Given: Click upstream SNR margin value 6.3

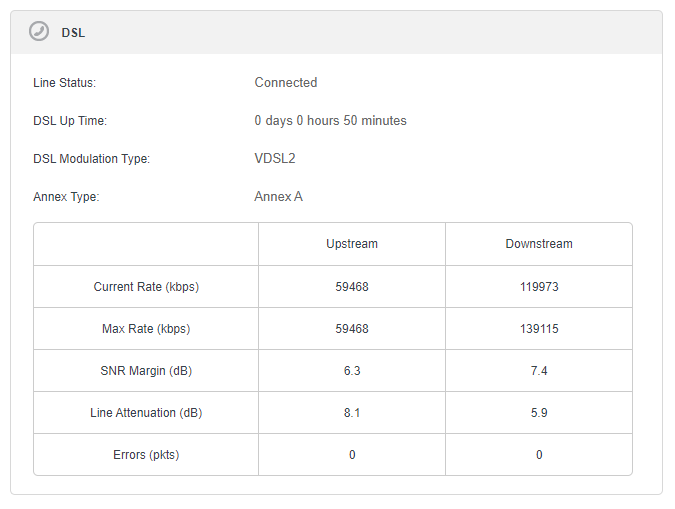Looking at the screenshot, I should tap(352, 371).
